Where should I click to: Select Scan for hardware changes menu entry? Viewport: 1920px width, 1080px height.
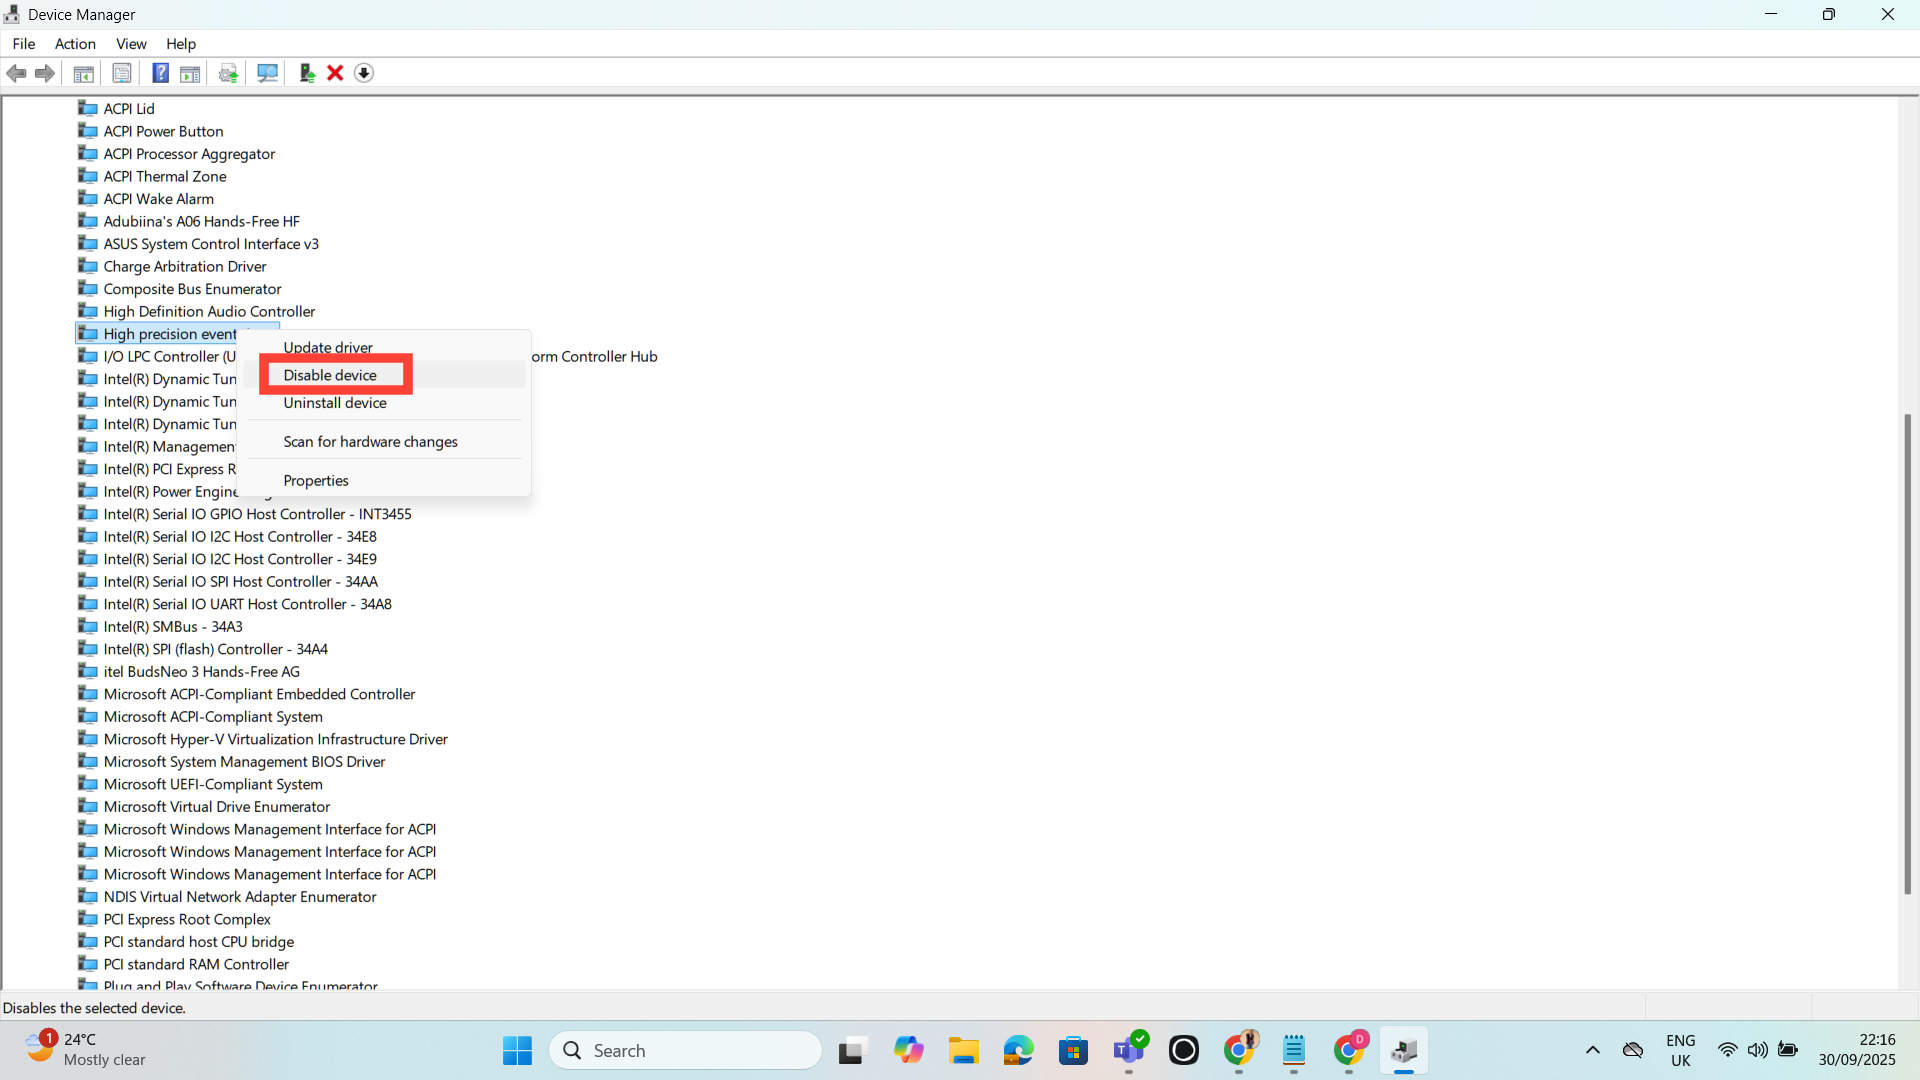[370, 442]
